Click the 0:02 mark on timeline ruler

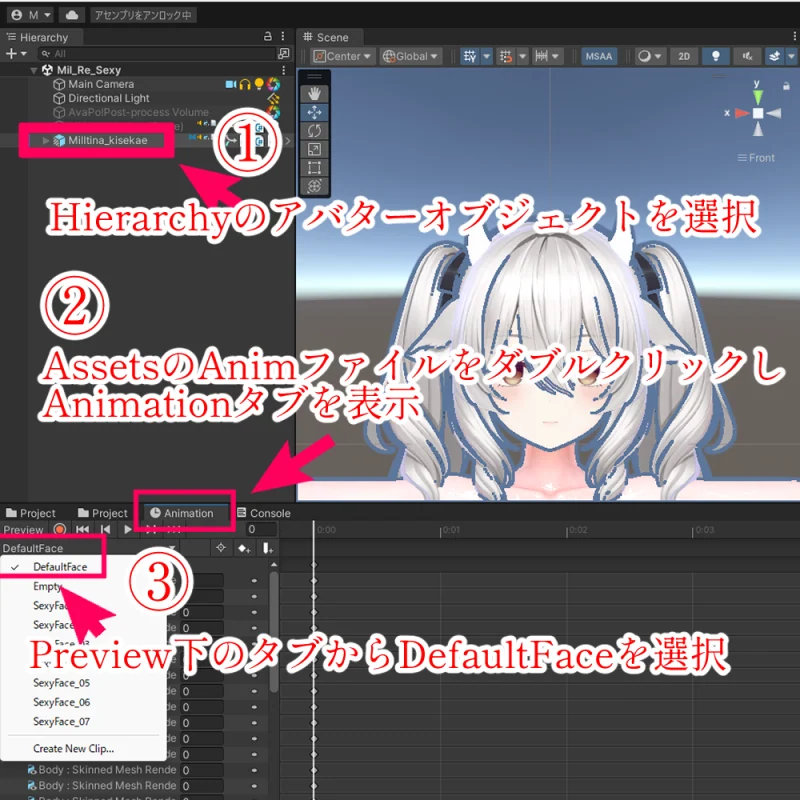(x=578, y=530)
